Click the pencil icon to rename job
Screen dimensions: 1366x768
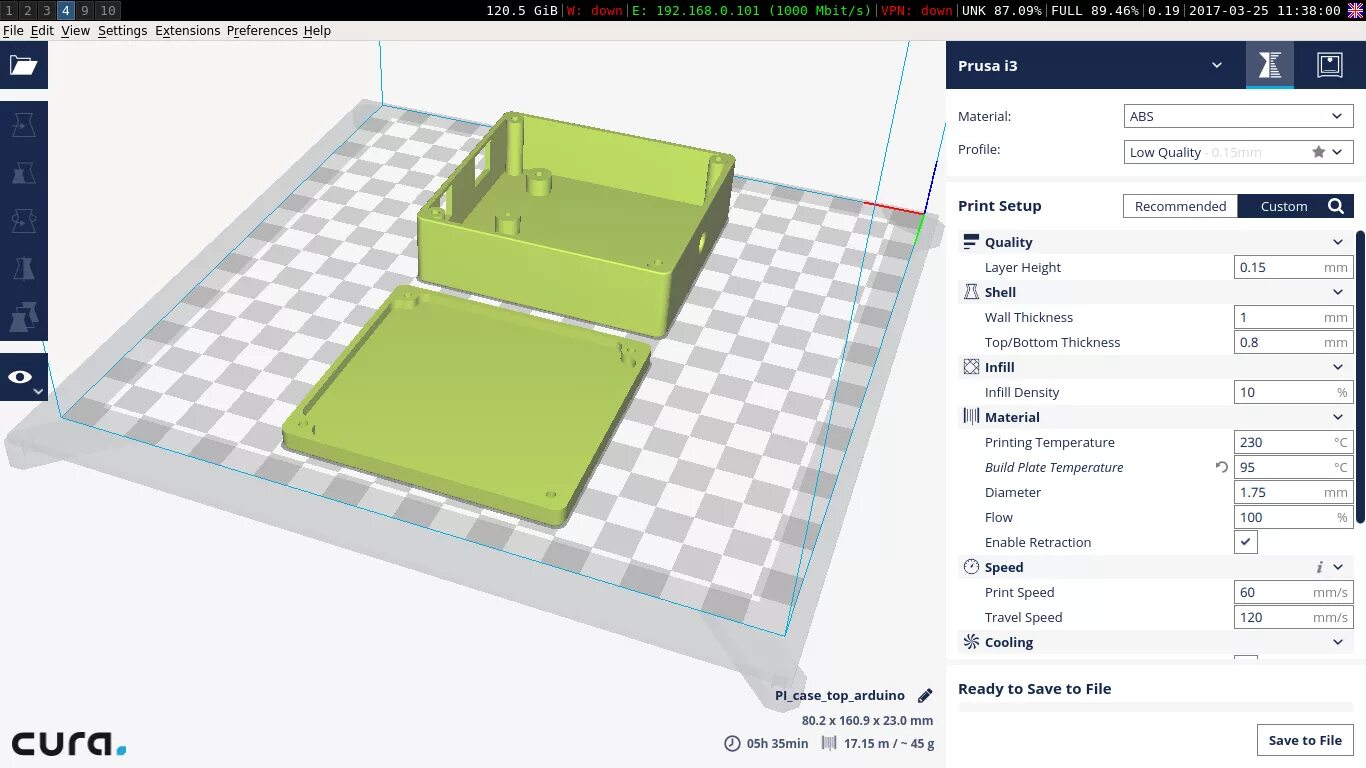(x=925, y=695)
